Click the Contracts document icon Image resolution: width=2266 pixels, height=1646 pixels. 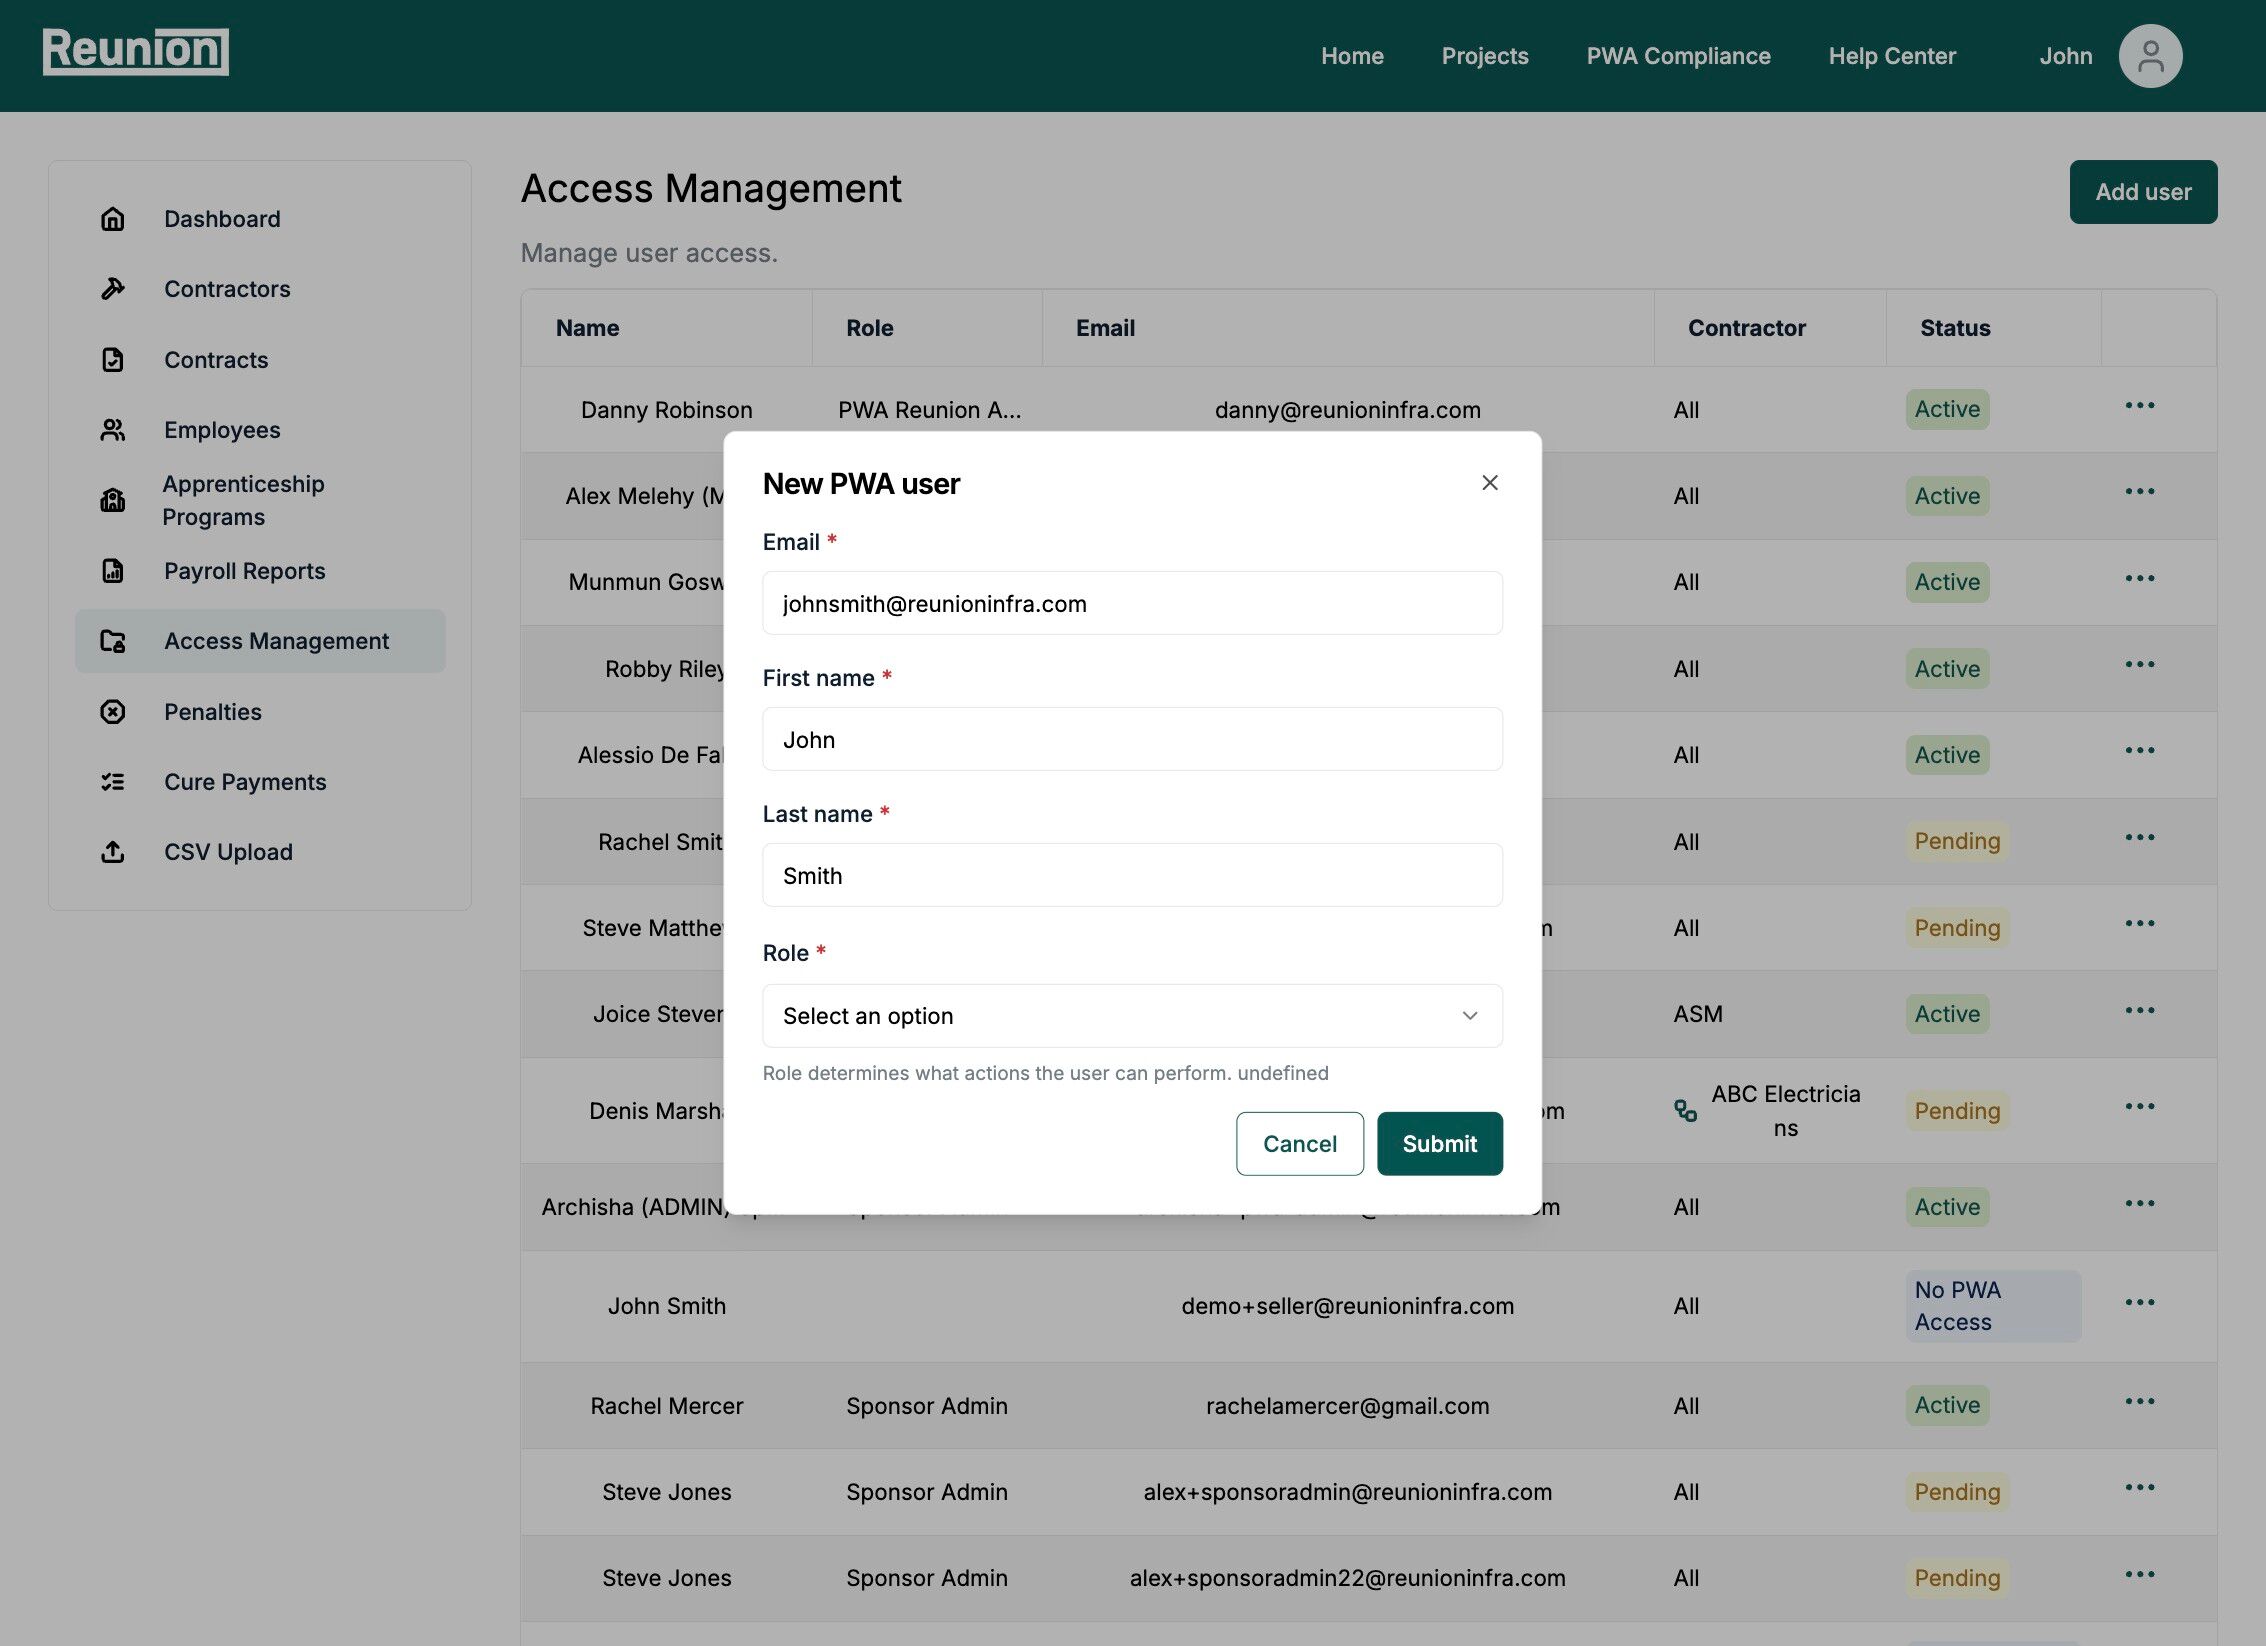(x=113, y=360)
